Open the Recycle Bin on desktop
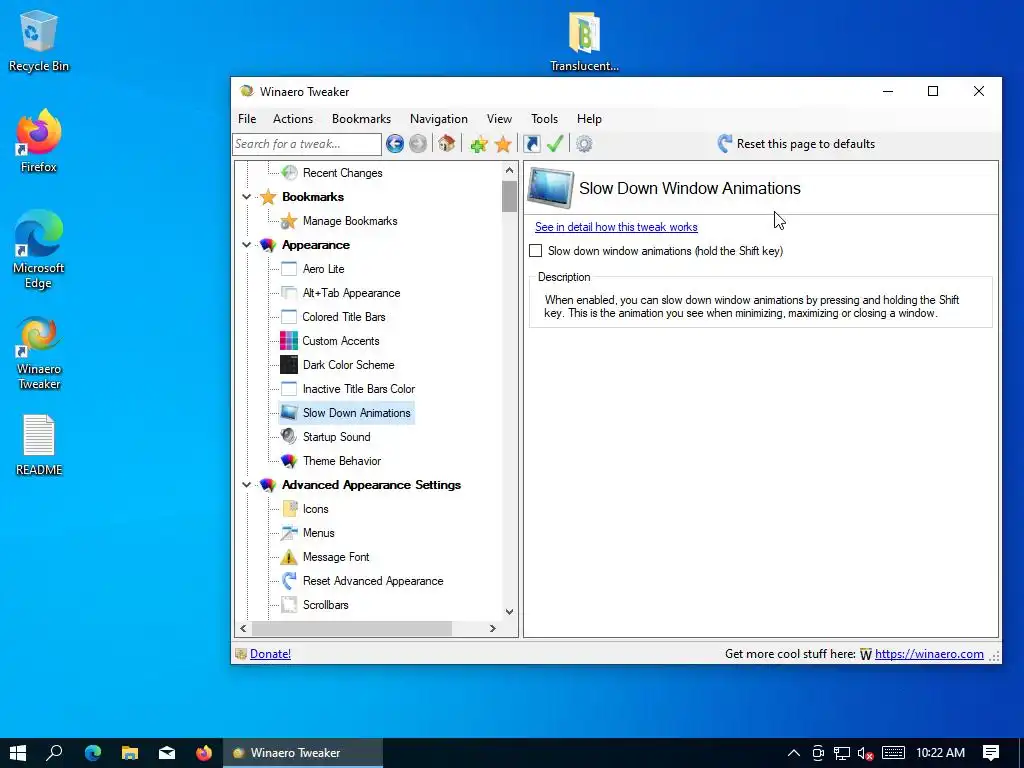Screen dimensions: 1024x768 (x=39, y=40)
